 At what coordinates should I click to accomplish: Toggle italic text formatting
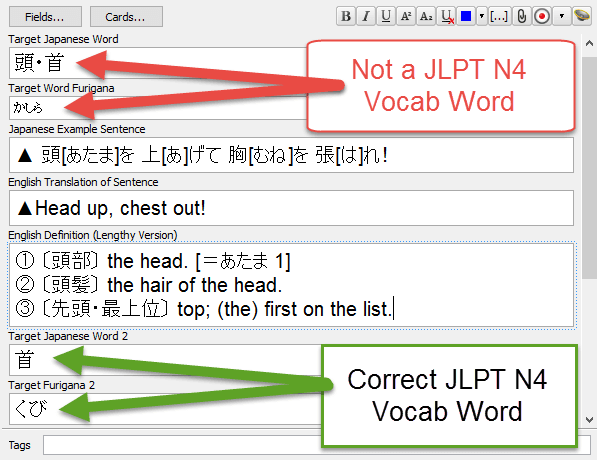point(366,16)
